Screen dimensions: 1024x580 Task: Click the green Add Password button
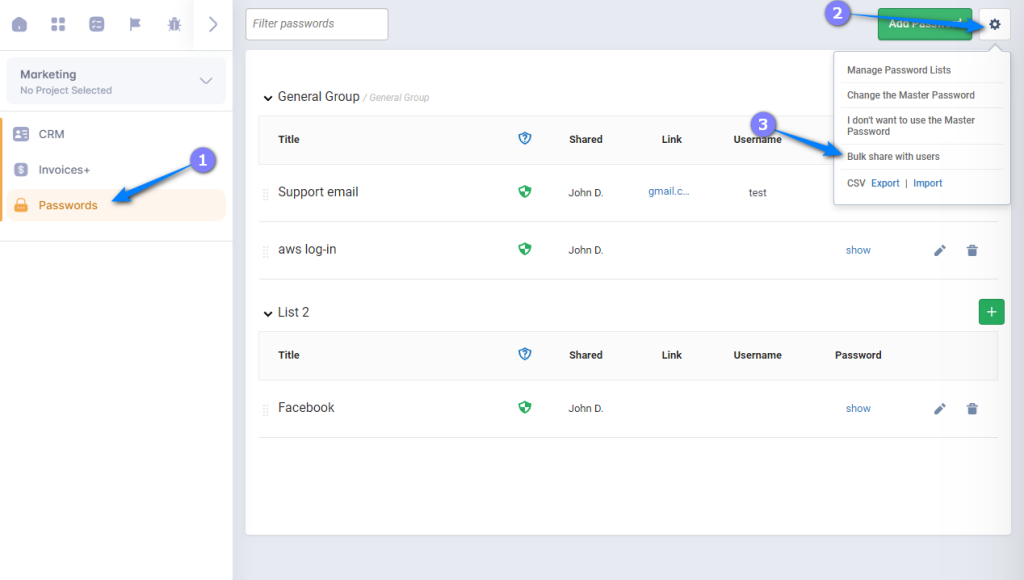[924, 23]
